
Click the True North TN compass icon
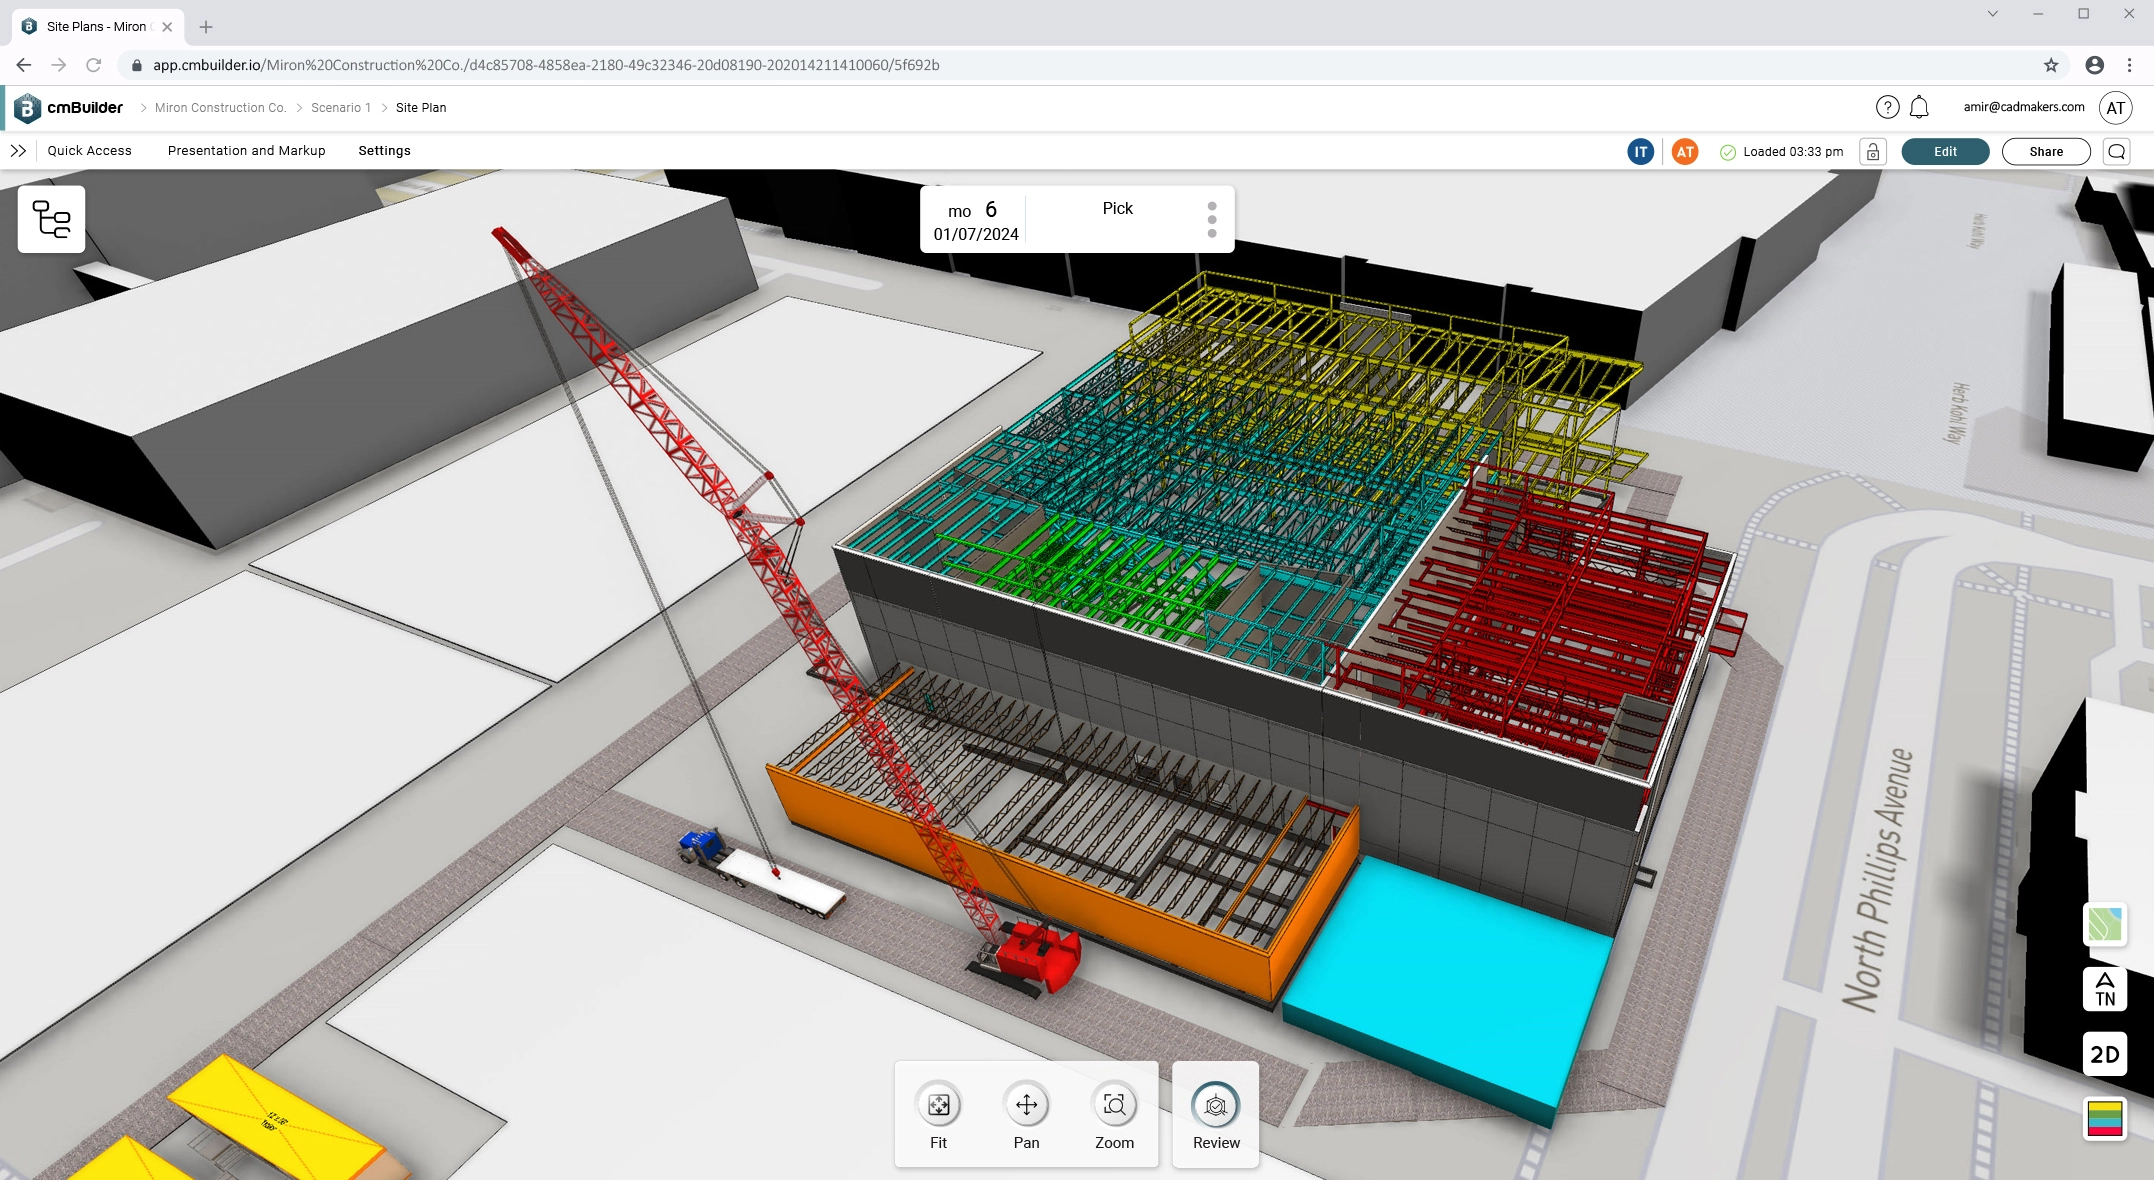[2104, 989]
